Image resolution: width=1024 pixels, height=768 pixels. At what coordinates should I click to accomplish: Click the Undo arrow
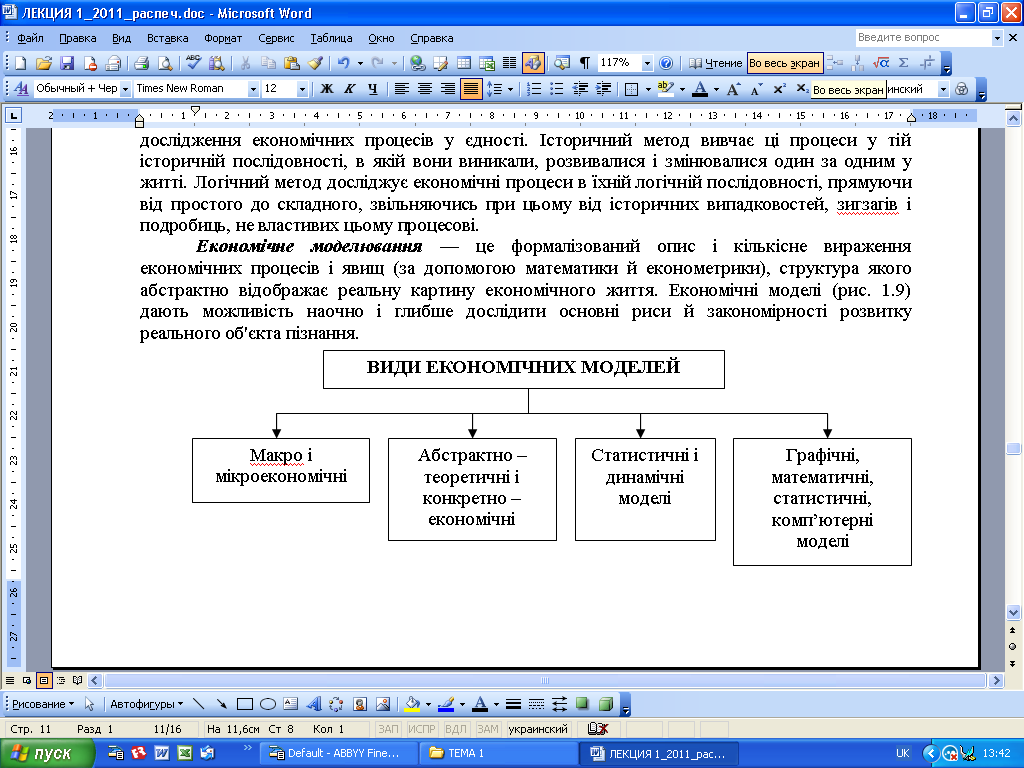pyautogui.click(x=344, y=63)
